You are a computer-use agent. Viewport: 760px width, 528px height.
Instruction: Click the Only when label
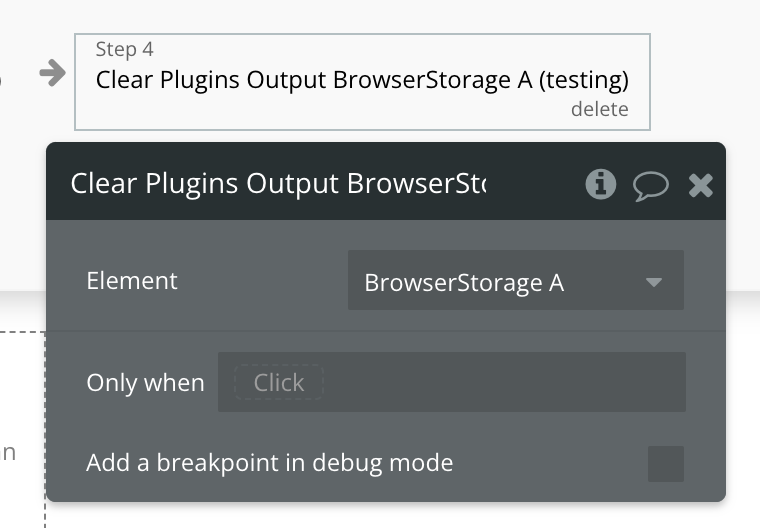[145, 383]
